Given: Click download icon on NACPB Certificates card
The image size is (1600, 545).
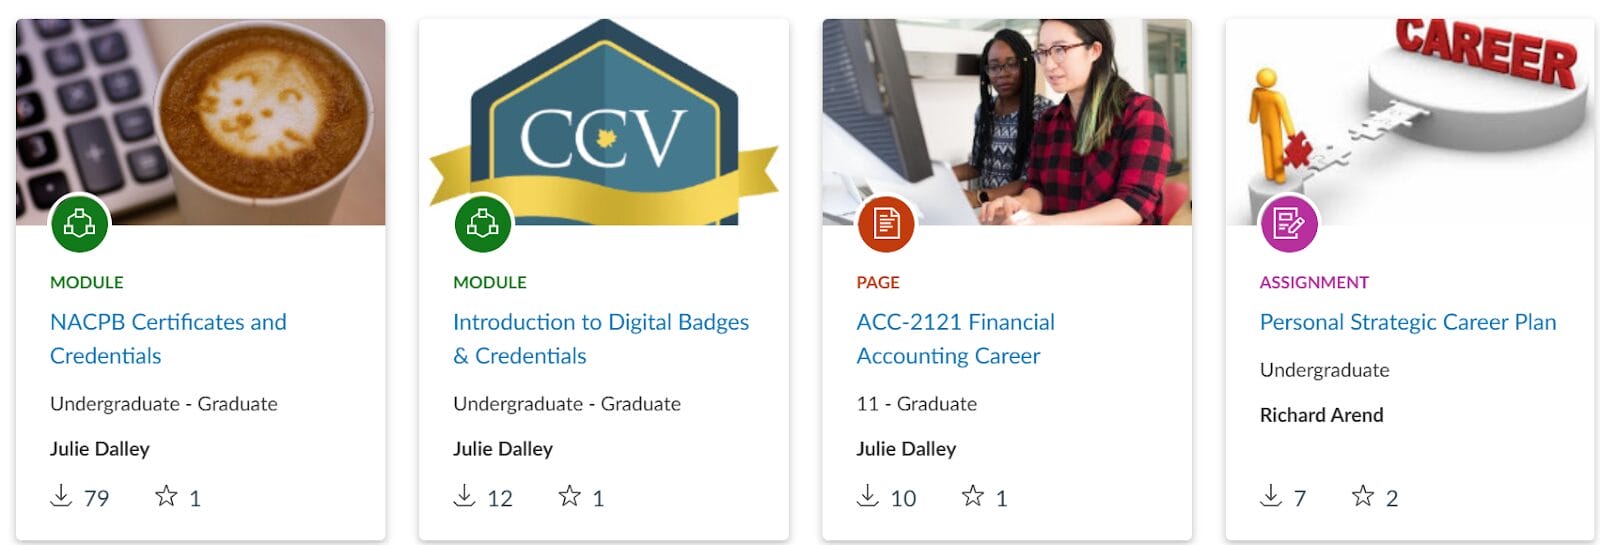Looking at the screenshot, I should tap(61, 496).
